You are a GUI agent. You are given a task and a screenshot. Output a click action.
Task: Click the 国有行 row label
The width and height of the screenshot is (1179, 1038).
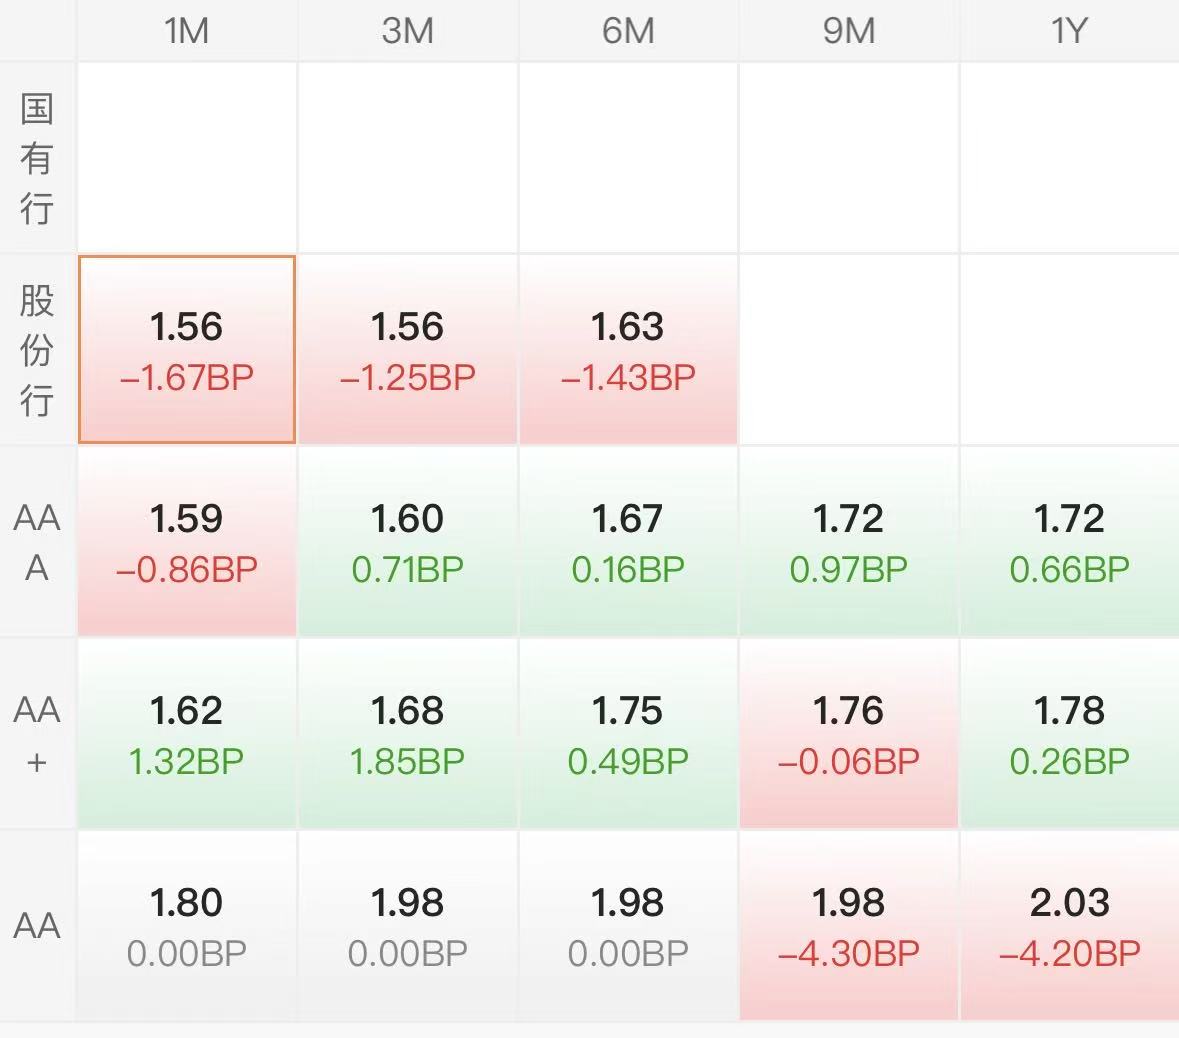(x=37, y=158)
